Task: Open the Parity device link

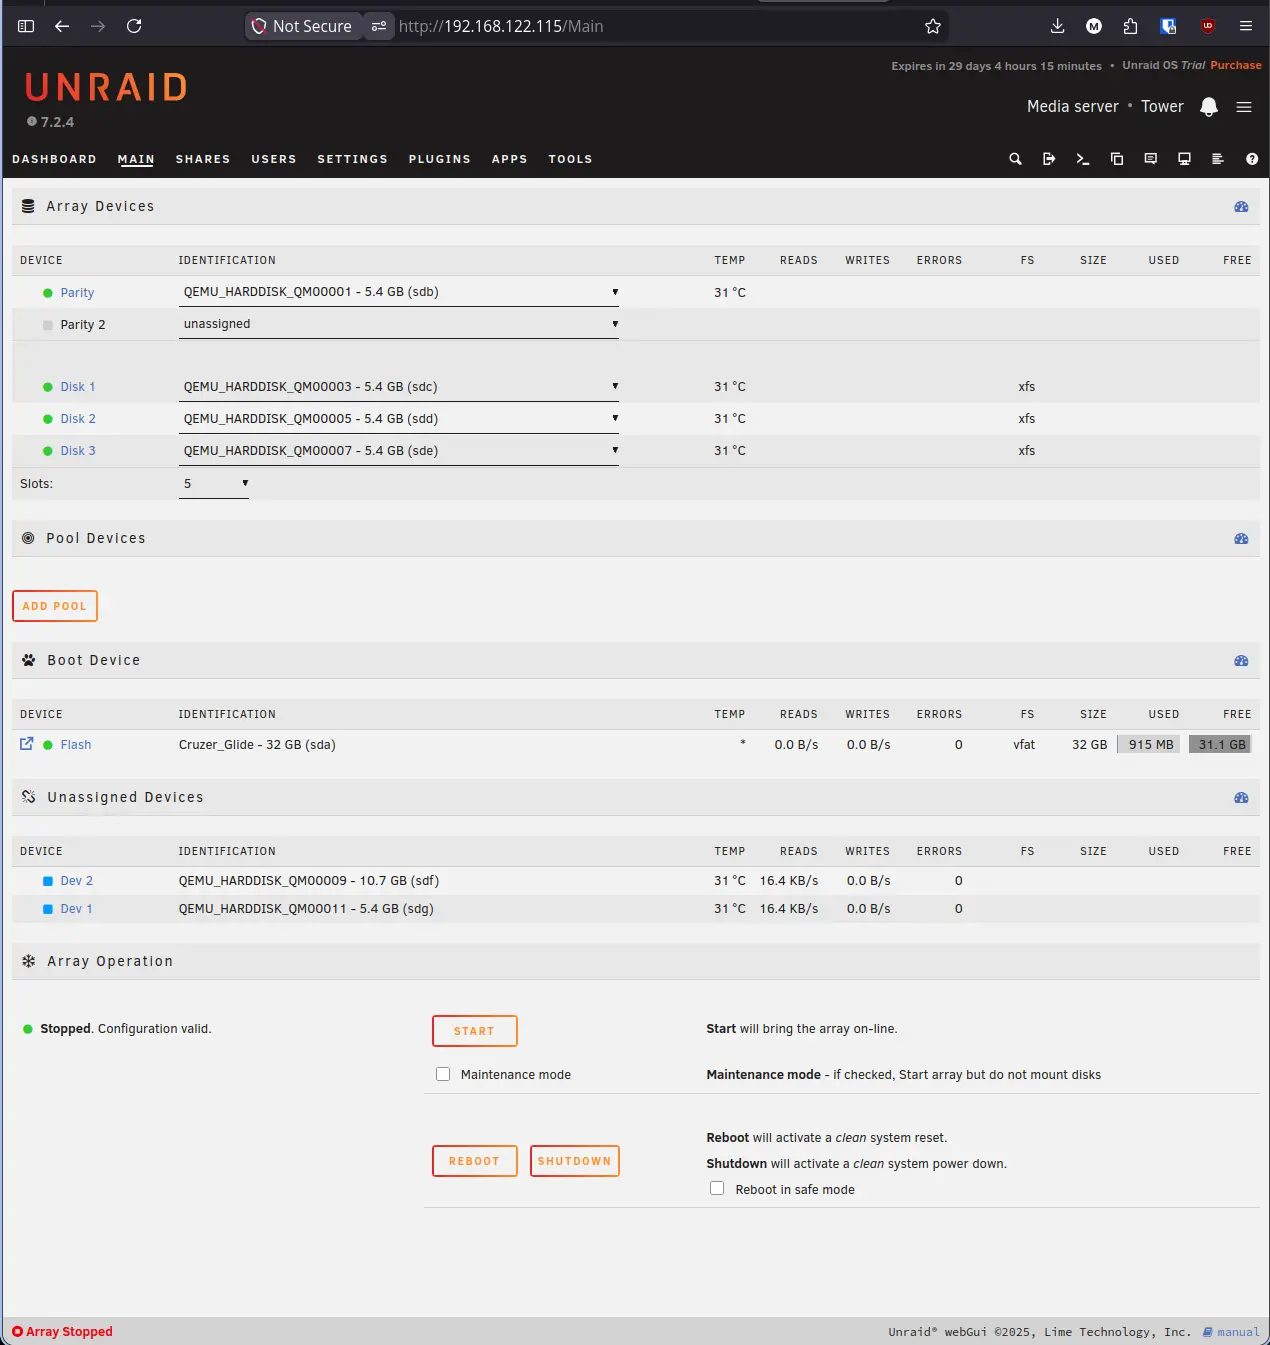Action: tap(77, 293)
